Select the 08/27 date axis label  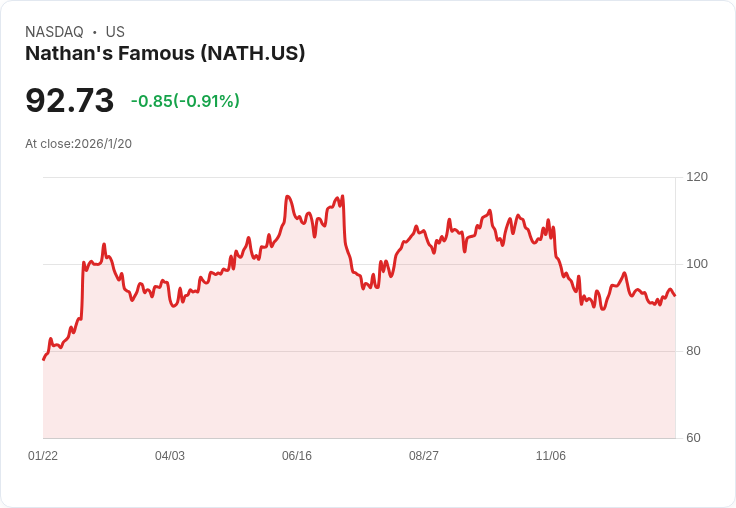pos(424,456)
